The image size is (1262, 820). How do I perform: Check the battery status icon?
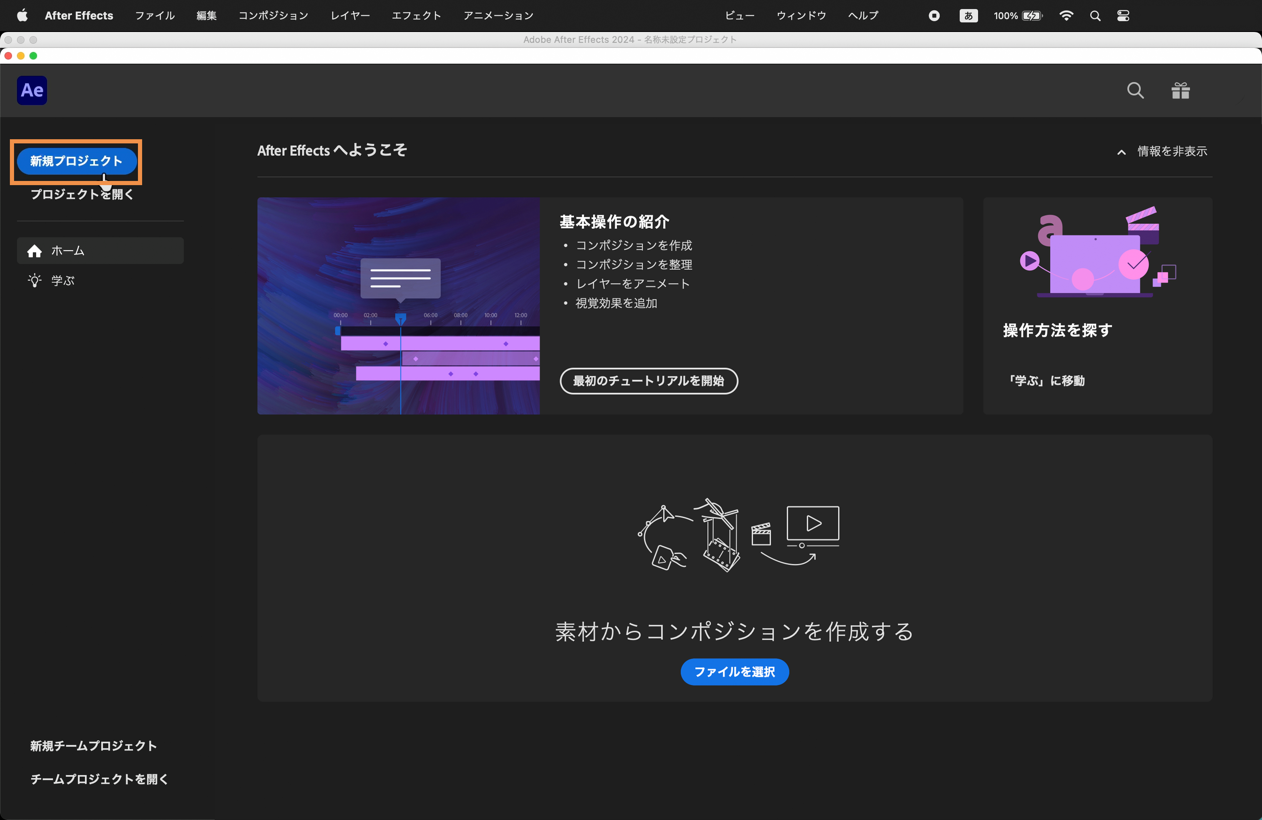[x=1032, y=16]
